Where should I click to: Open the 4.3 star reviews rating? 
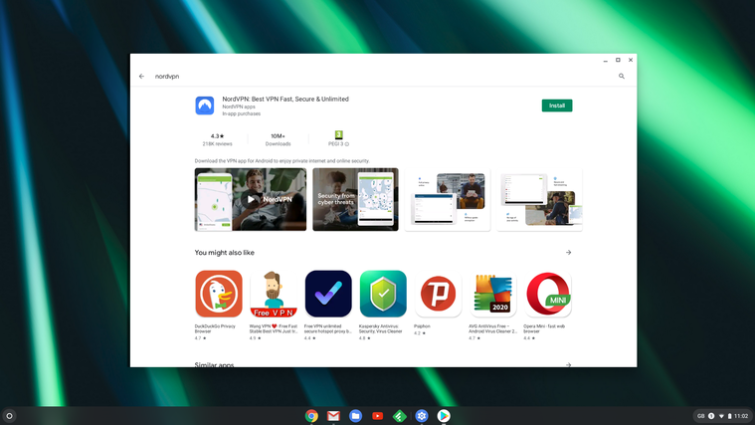217,139
